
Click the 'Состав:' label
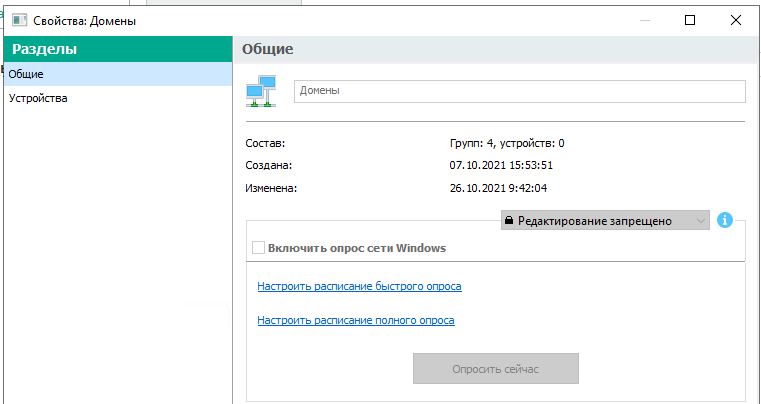(x=265, y=144)
